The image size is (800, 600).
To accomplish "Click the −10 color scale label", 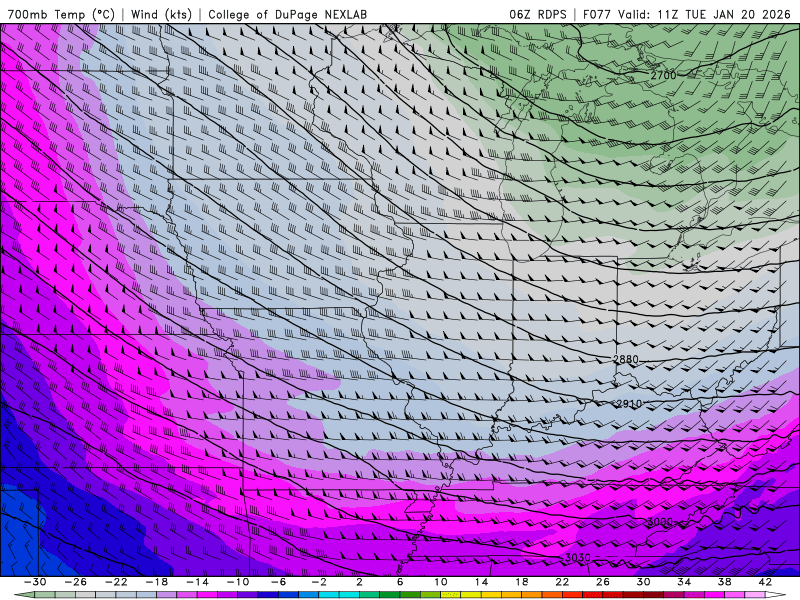I will (238, 582).
